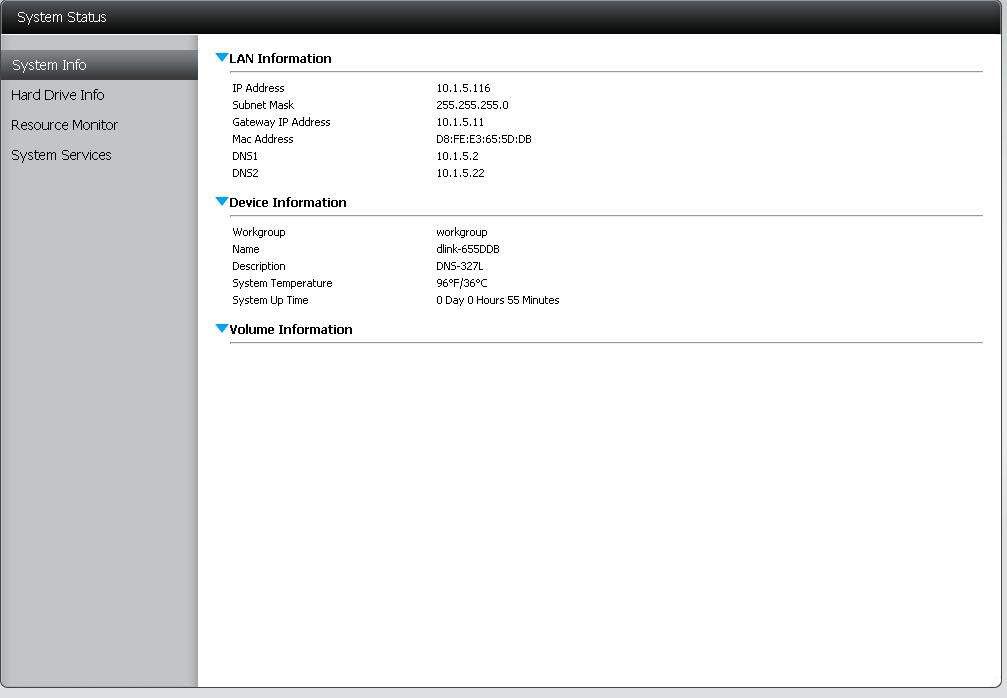Select the workgroup value text
1007x698 pixels.
click(461, 232)
